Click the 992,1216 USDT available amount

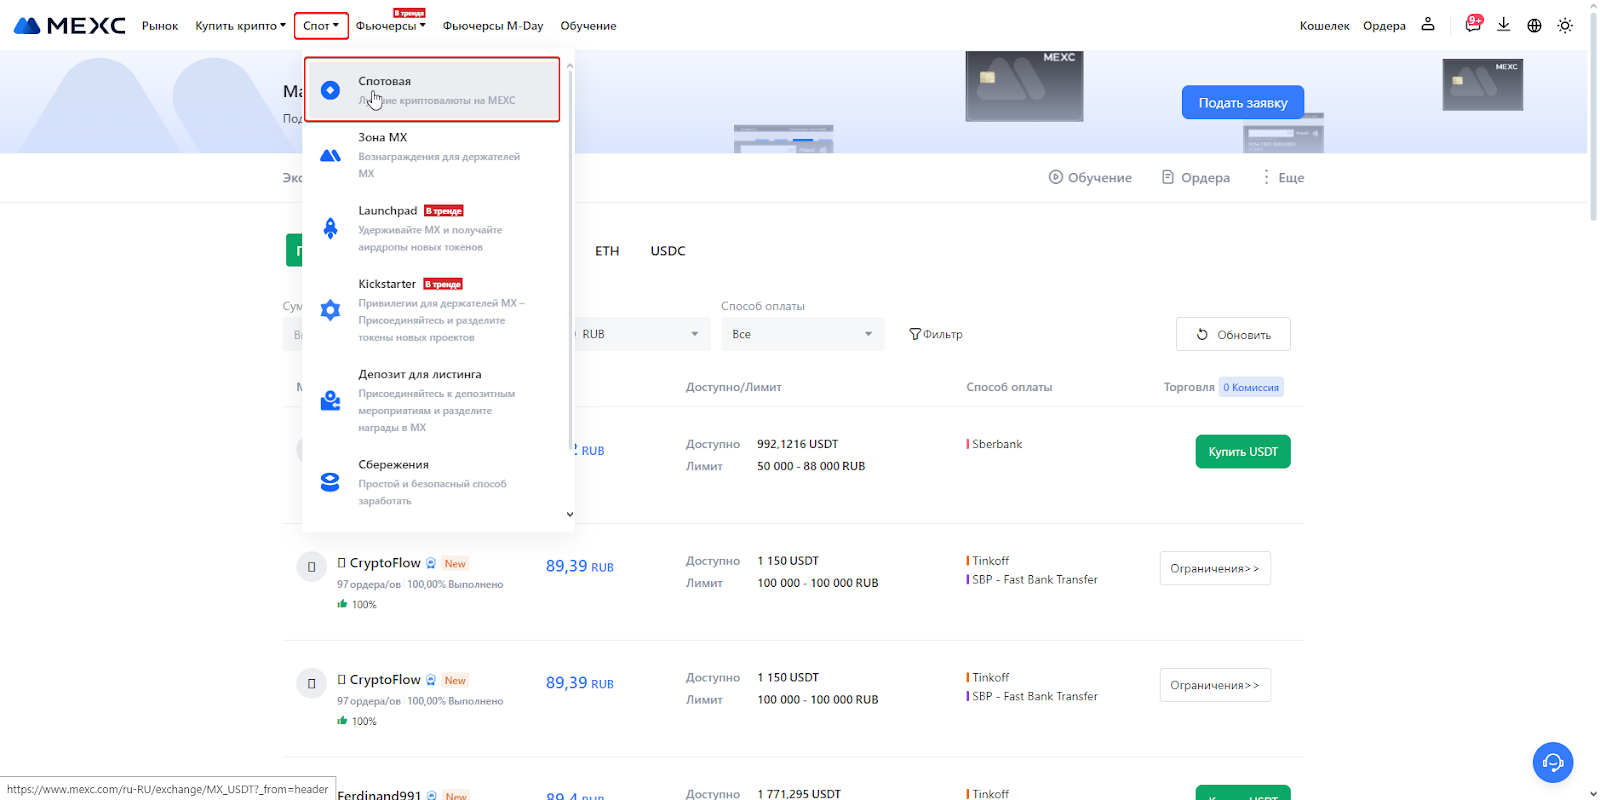[x=797, y=444]
